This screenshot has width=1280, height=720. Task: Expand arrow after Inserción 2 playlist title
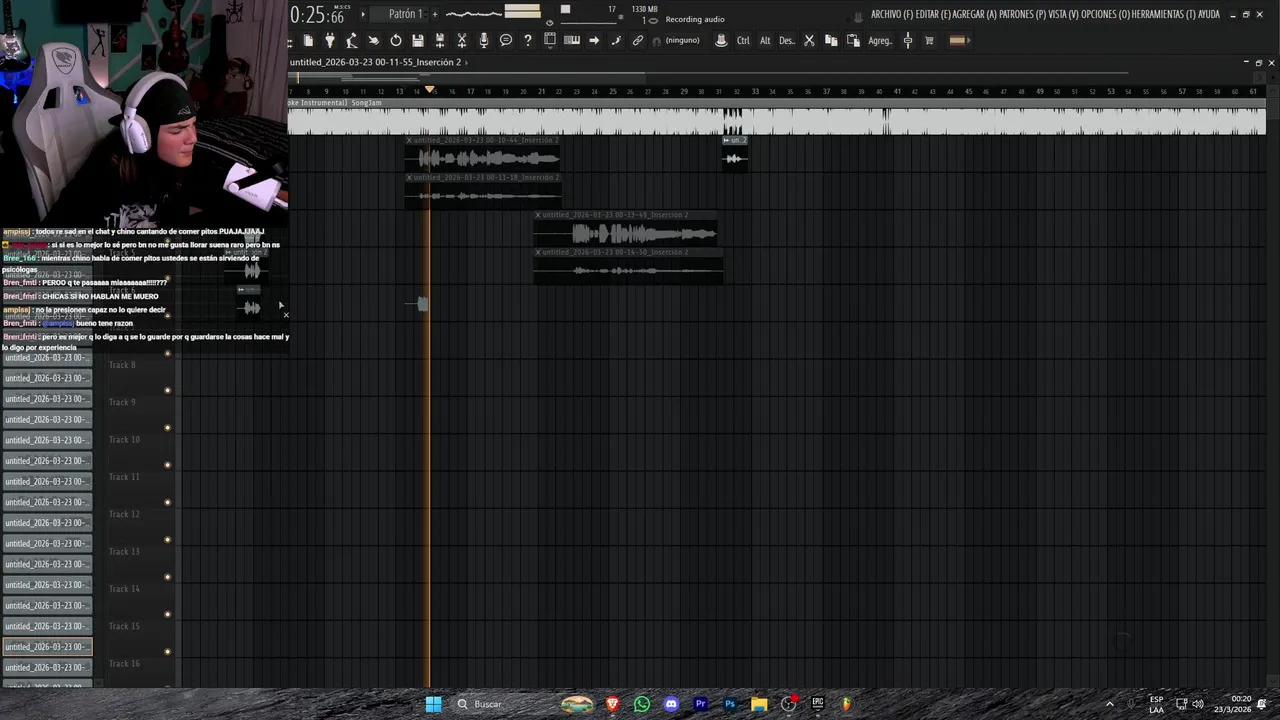[467, 62]
